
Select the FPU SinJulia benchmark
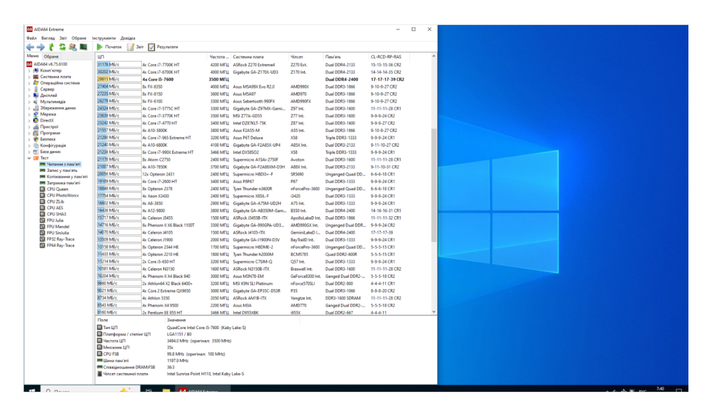pyautogui.click(x=55, y=233)
